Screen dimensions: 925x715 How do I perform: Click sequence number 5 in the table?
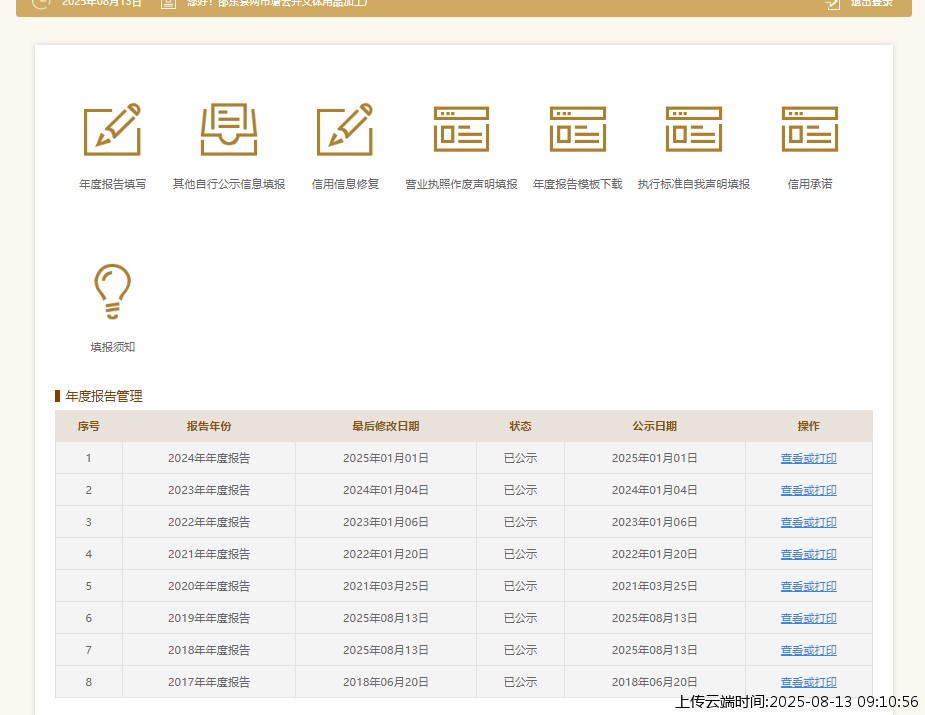(x=88, y=586)
